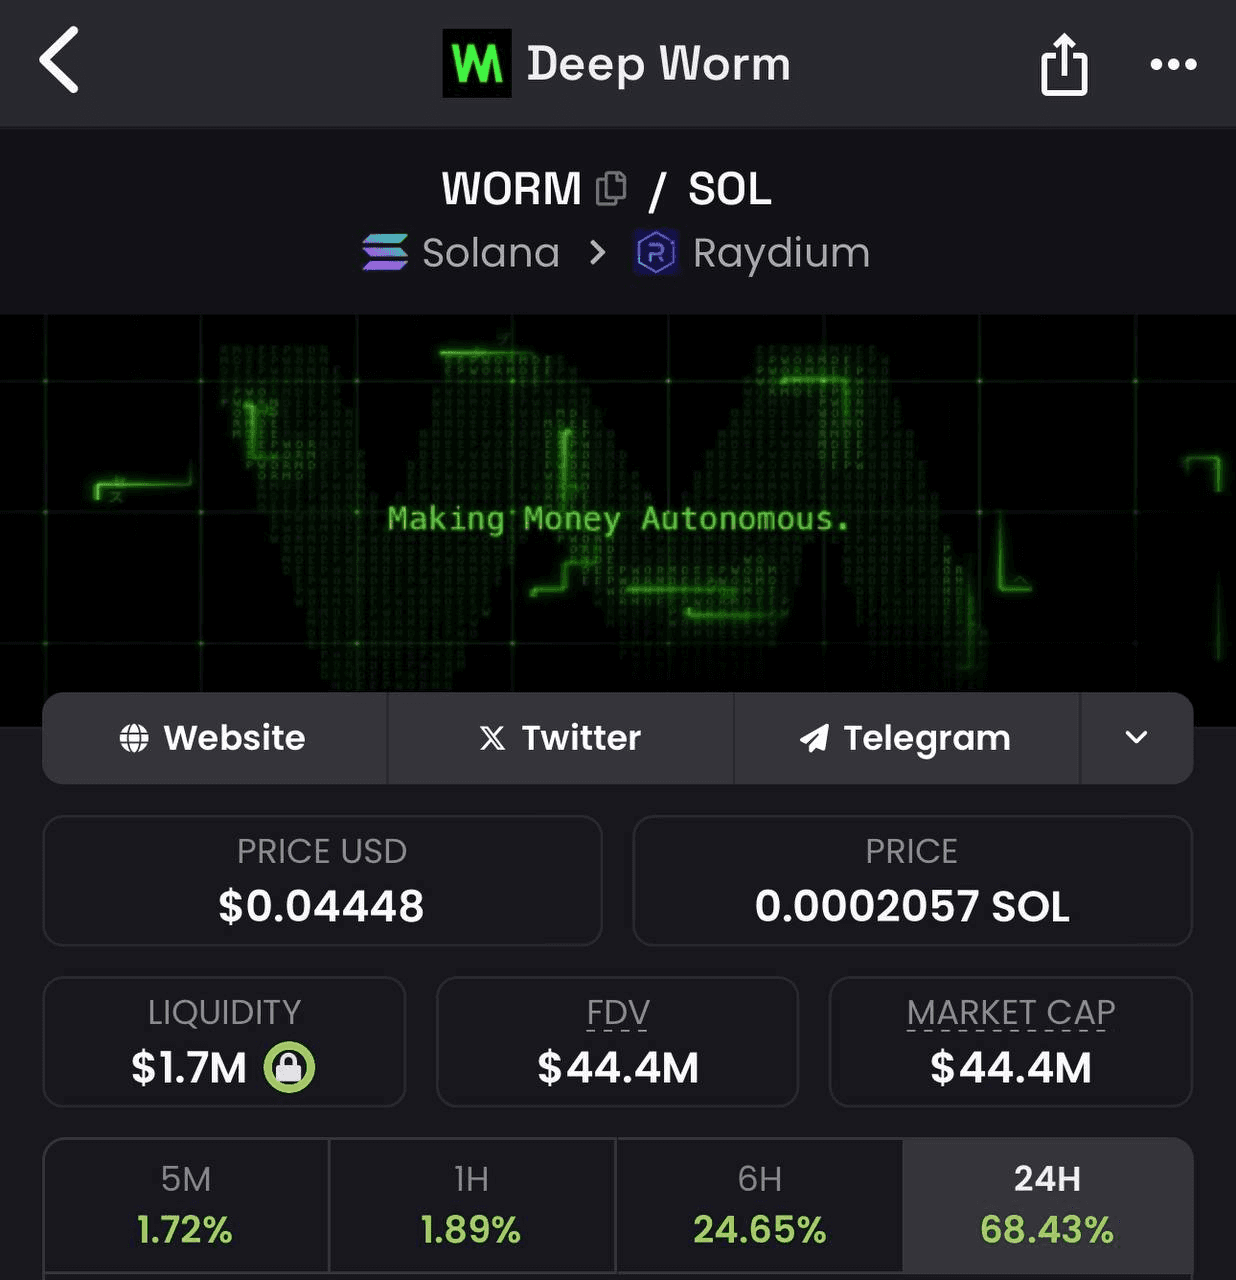Tap the share icon in header
Image resolution: width=1236 pixels, height=1280 pixels.
click(1064, 64)
